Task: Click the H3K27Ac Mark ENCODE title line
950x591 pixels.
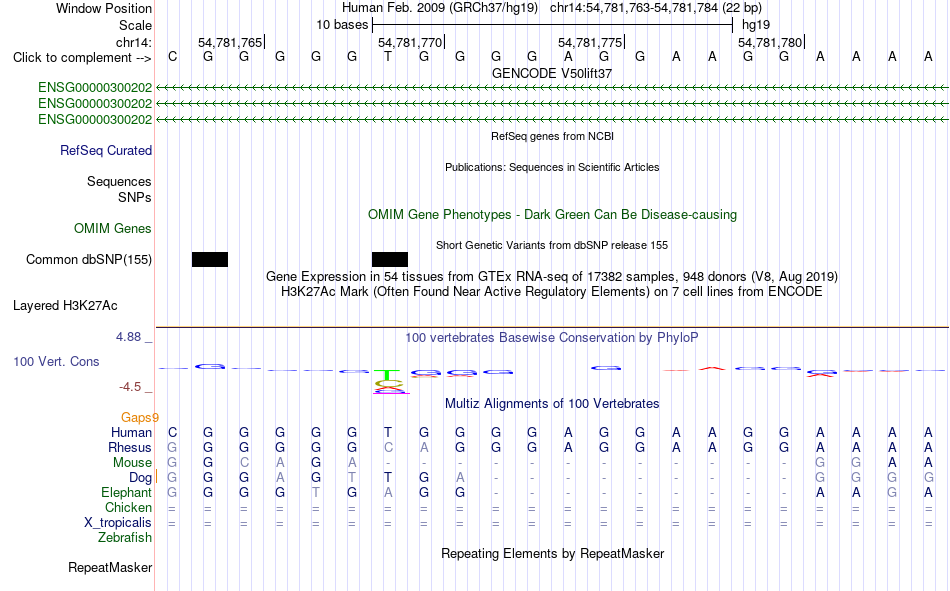Action: pyautogui.click(x=552, y=292)
